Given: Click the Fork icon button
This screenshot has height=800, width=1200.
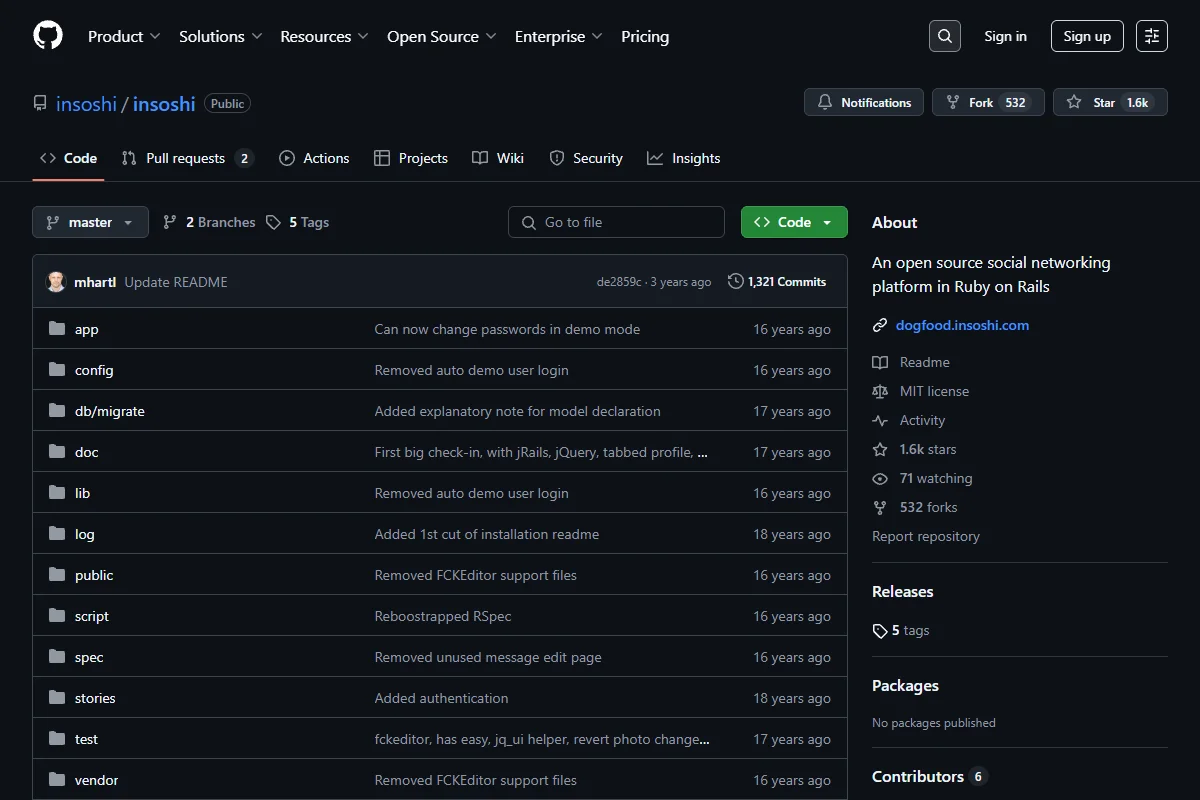Looking at the screenshot, I should [x=988, y=102].
